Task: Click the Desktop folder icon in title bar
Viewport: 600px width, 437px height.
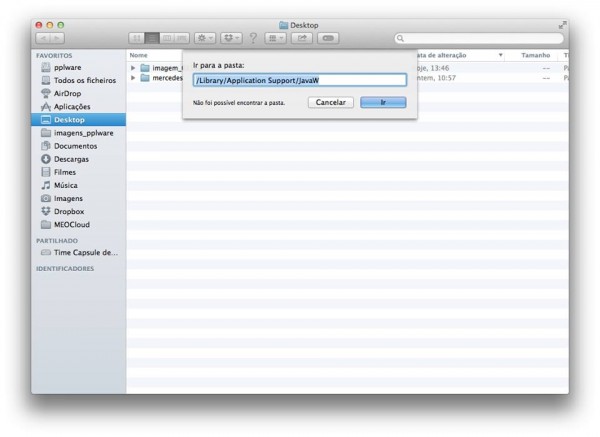Action: point(283,25)
